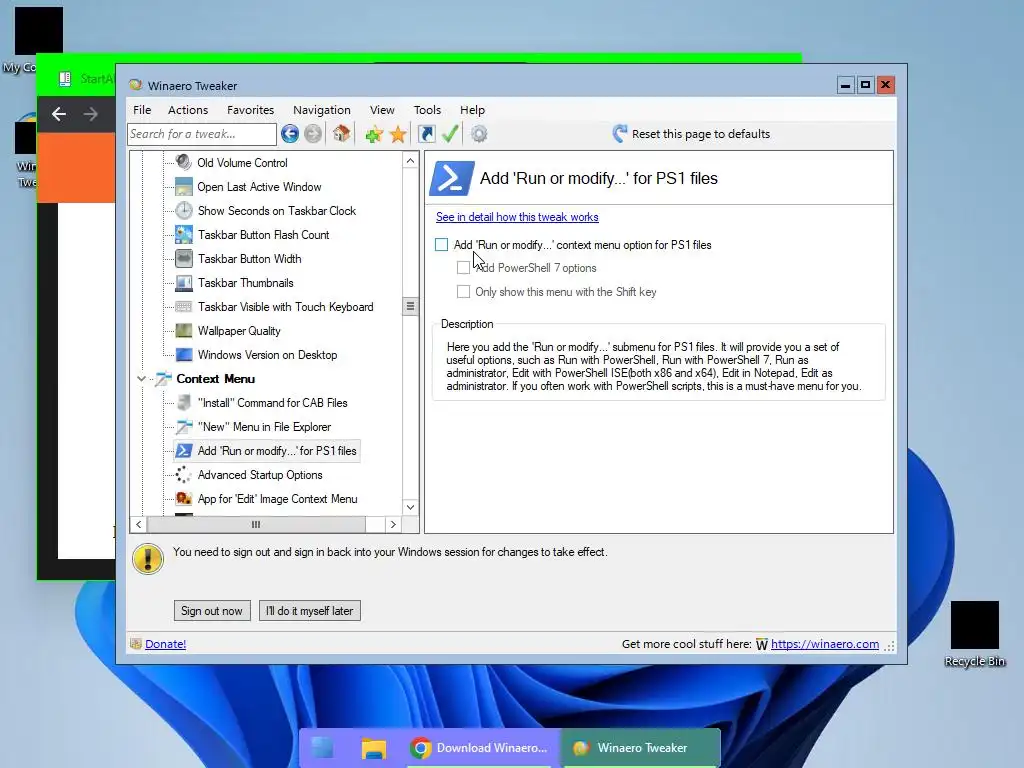Click the Advanced Startup Options spinner icon

pos(184,475)
